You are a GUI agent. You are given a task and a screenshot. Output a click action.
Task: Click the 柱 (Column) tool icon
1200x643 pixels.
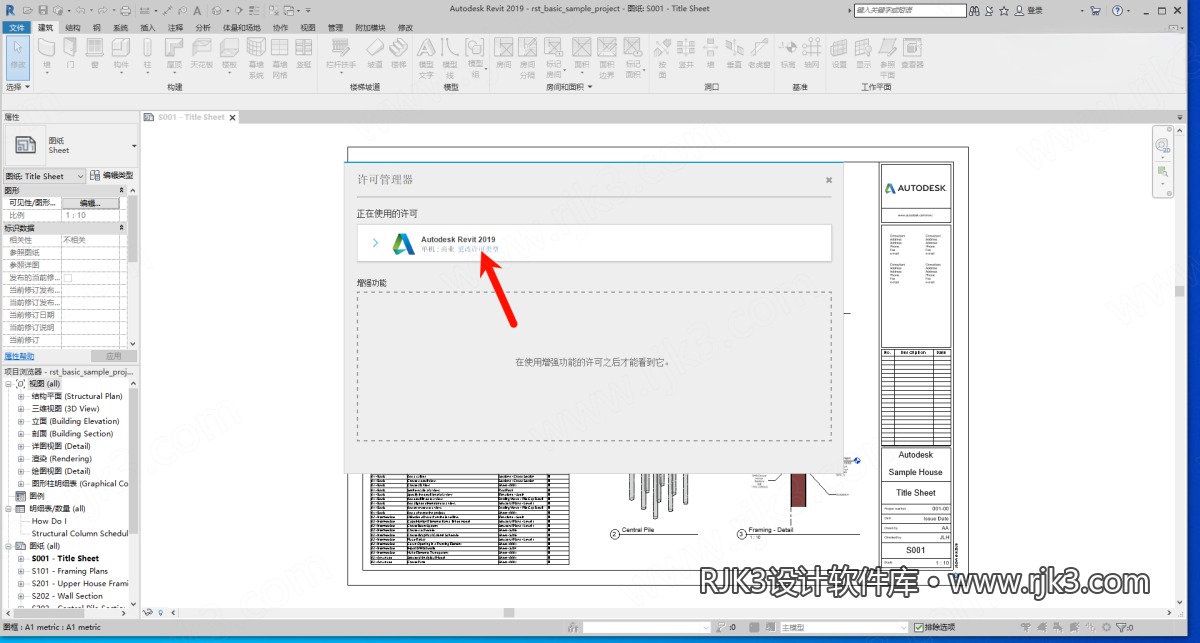coord(148,48)
